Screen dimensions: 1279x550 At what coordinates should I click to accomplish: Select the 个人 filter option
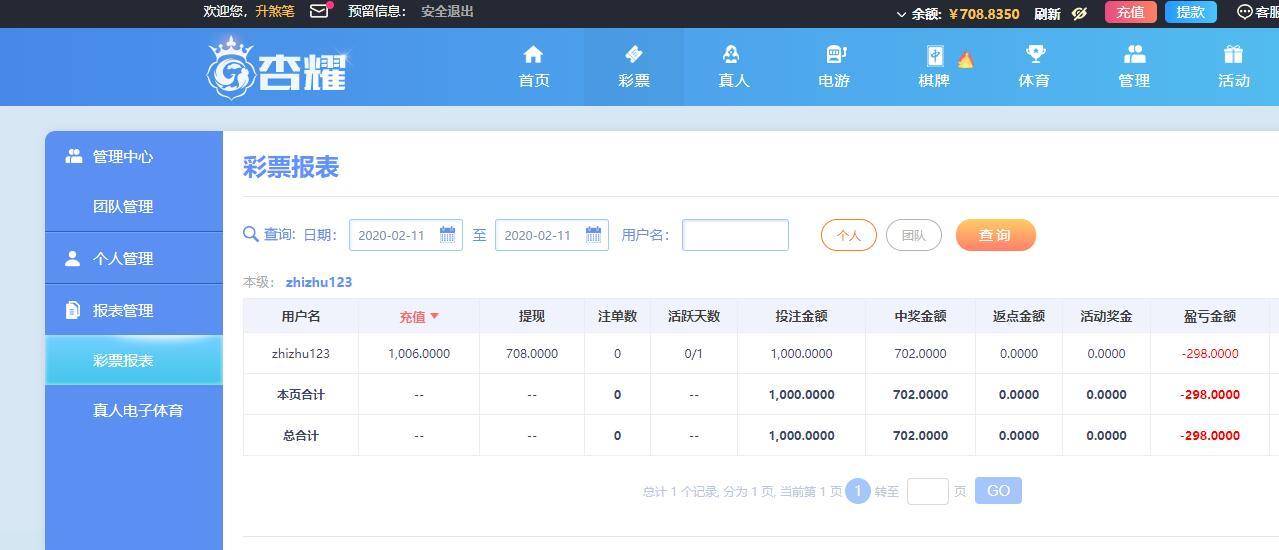[x=848, y=235]
